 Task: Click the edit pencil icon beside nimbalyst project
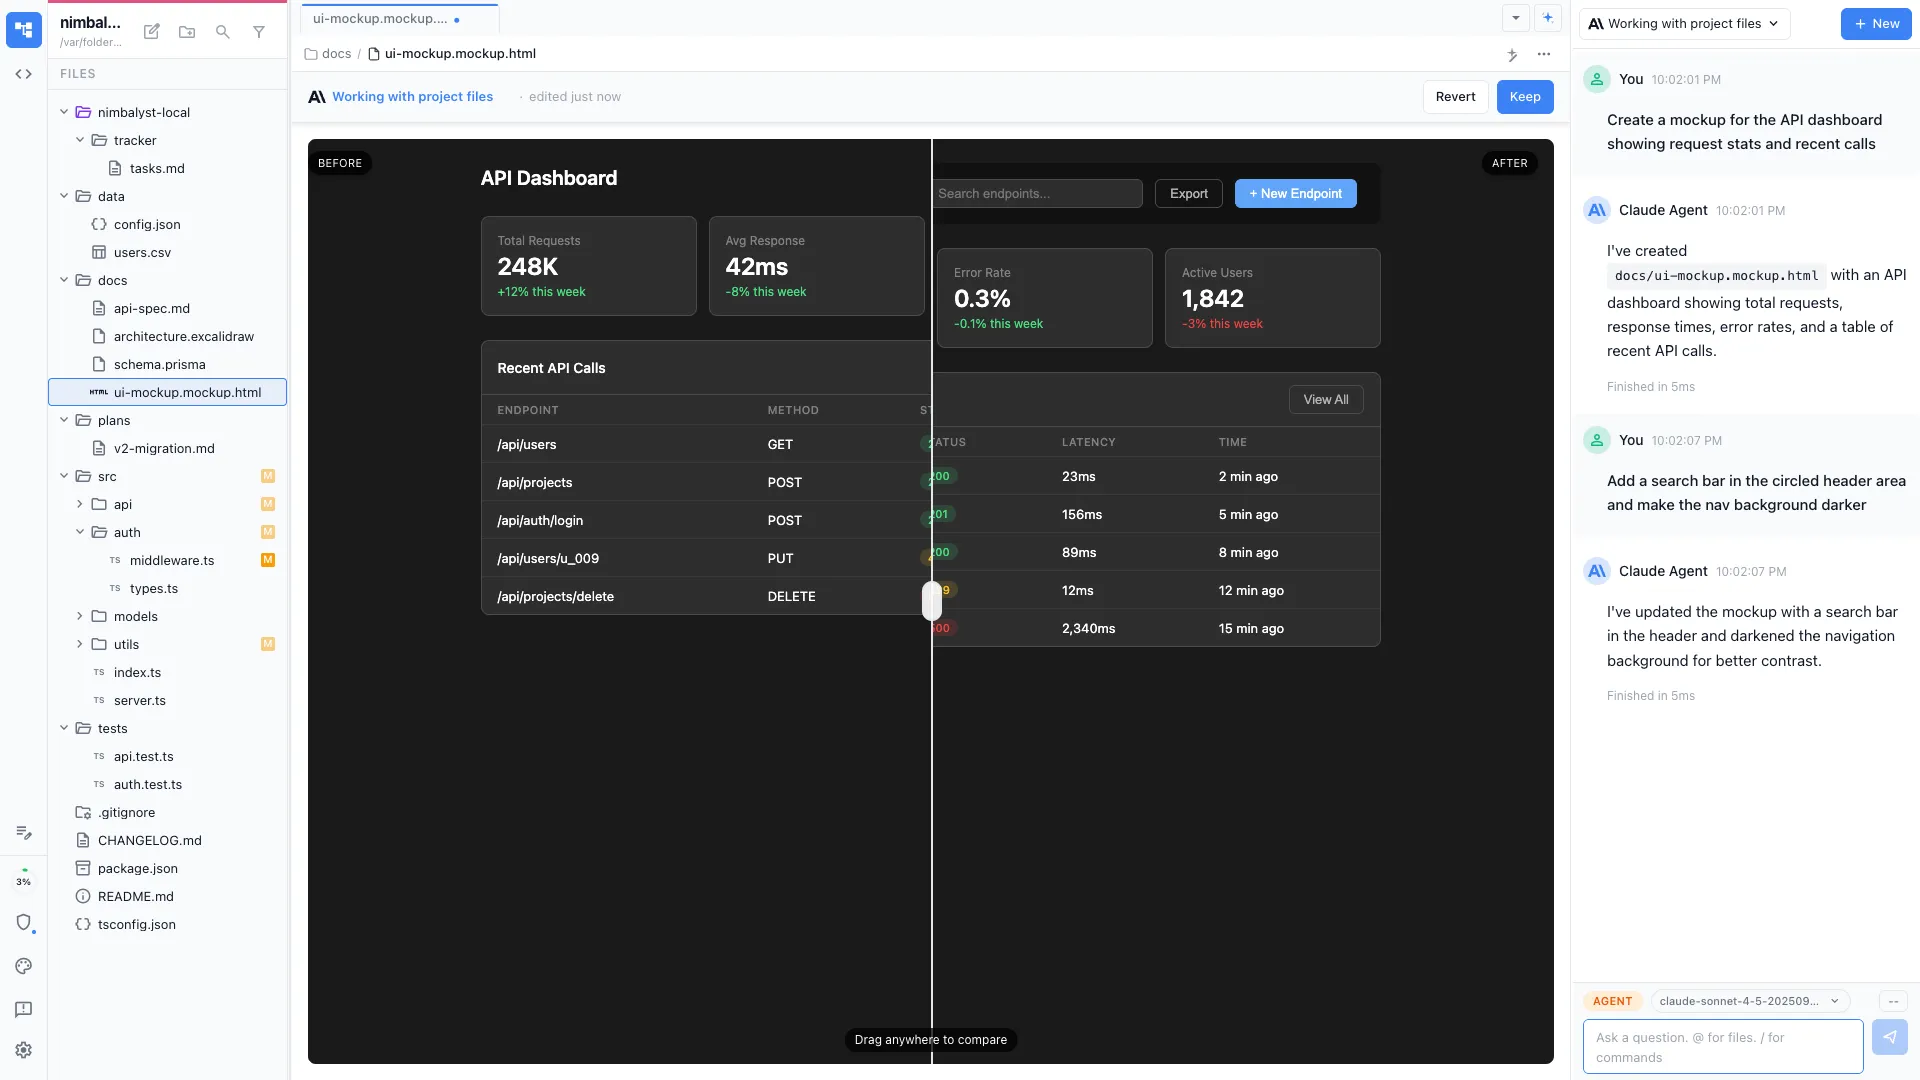click(151, 31)
